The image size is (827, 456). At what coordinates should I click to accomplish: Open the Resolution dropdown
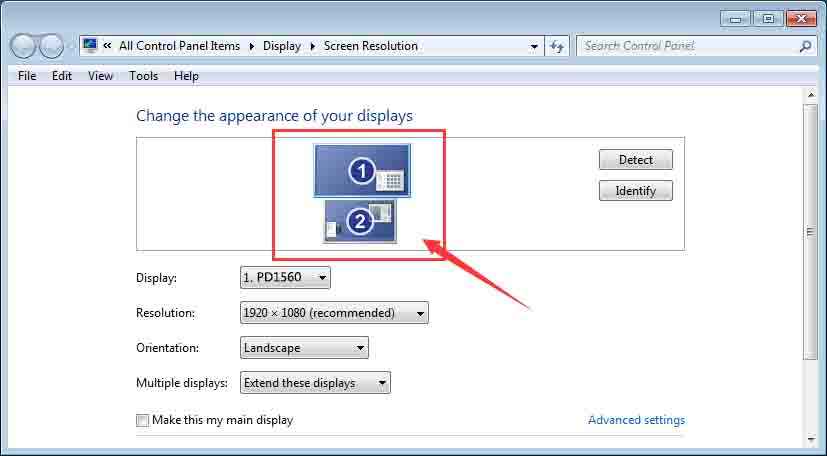[334, 313]
